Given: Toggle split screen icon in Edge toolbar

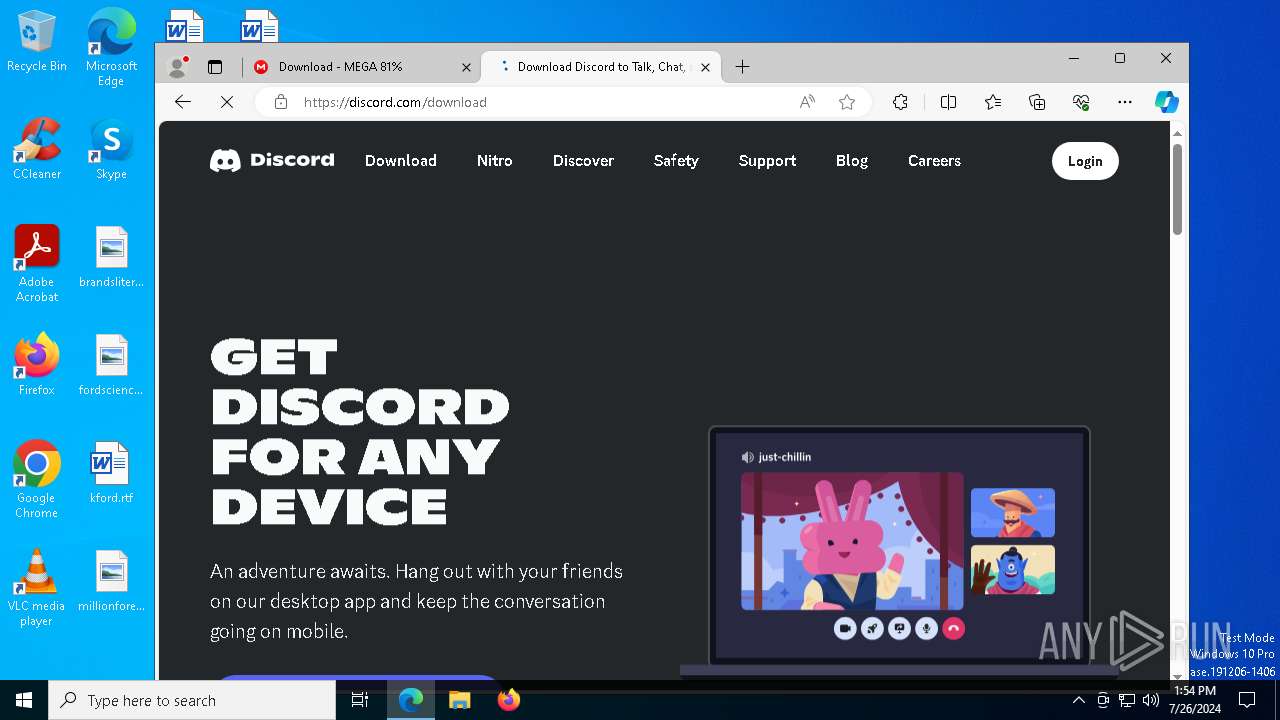Looking at the screenshot, I should click(948, 102).
